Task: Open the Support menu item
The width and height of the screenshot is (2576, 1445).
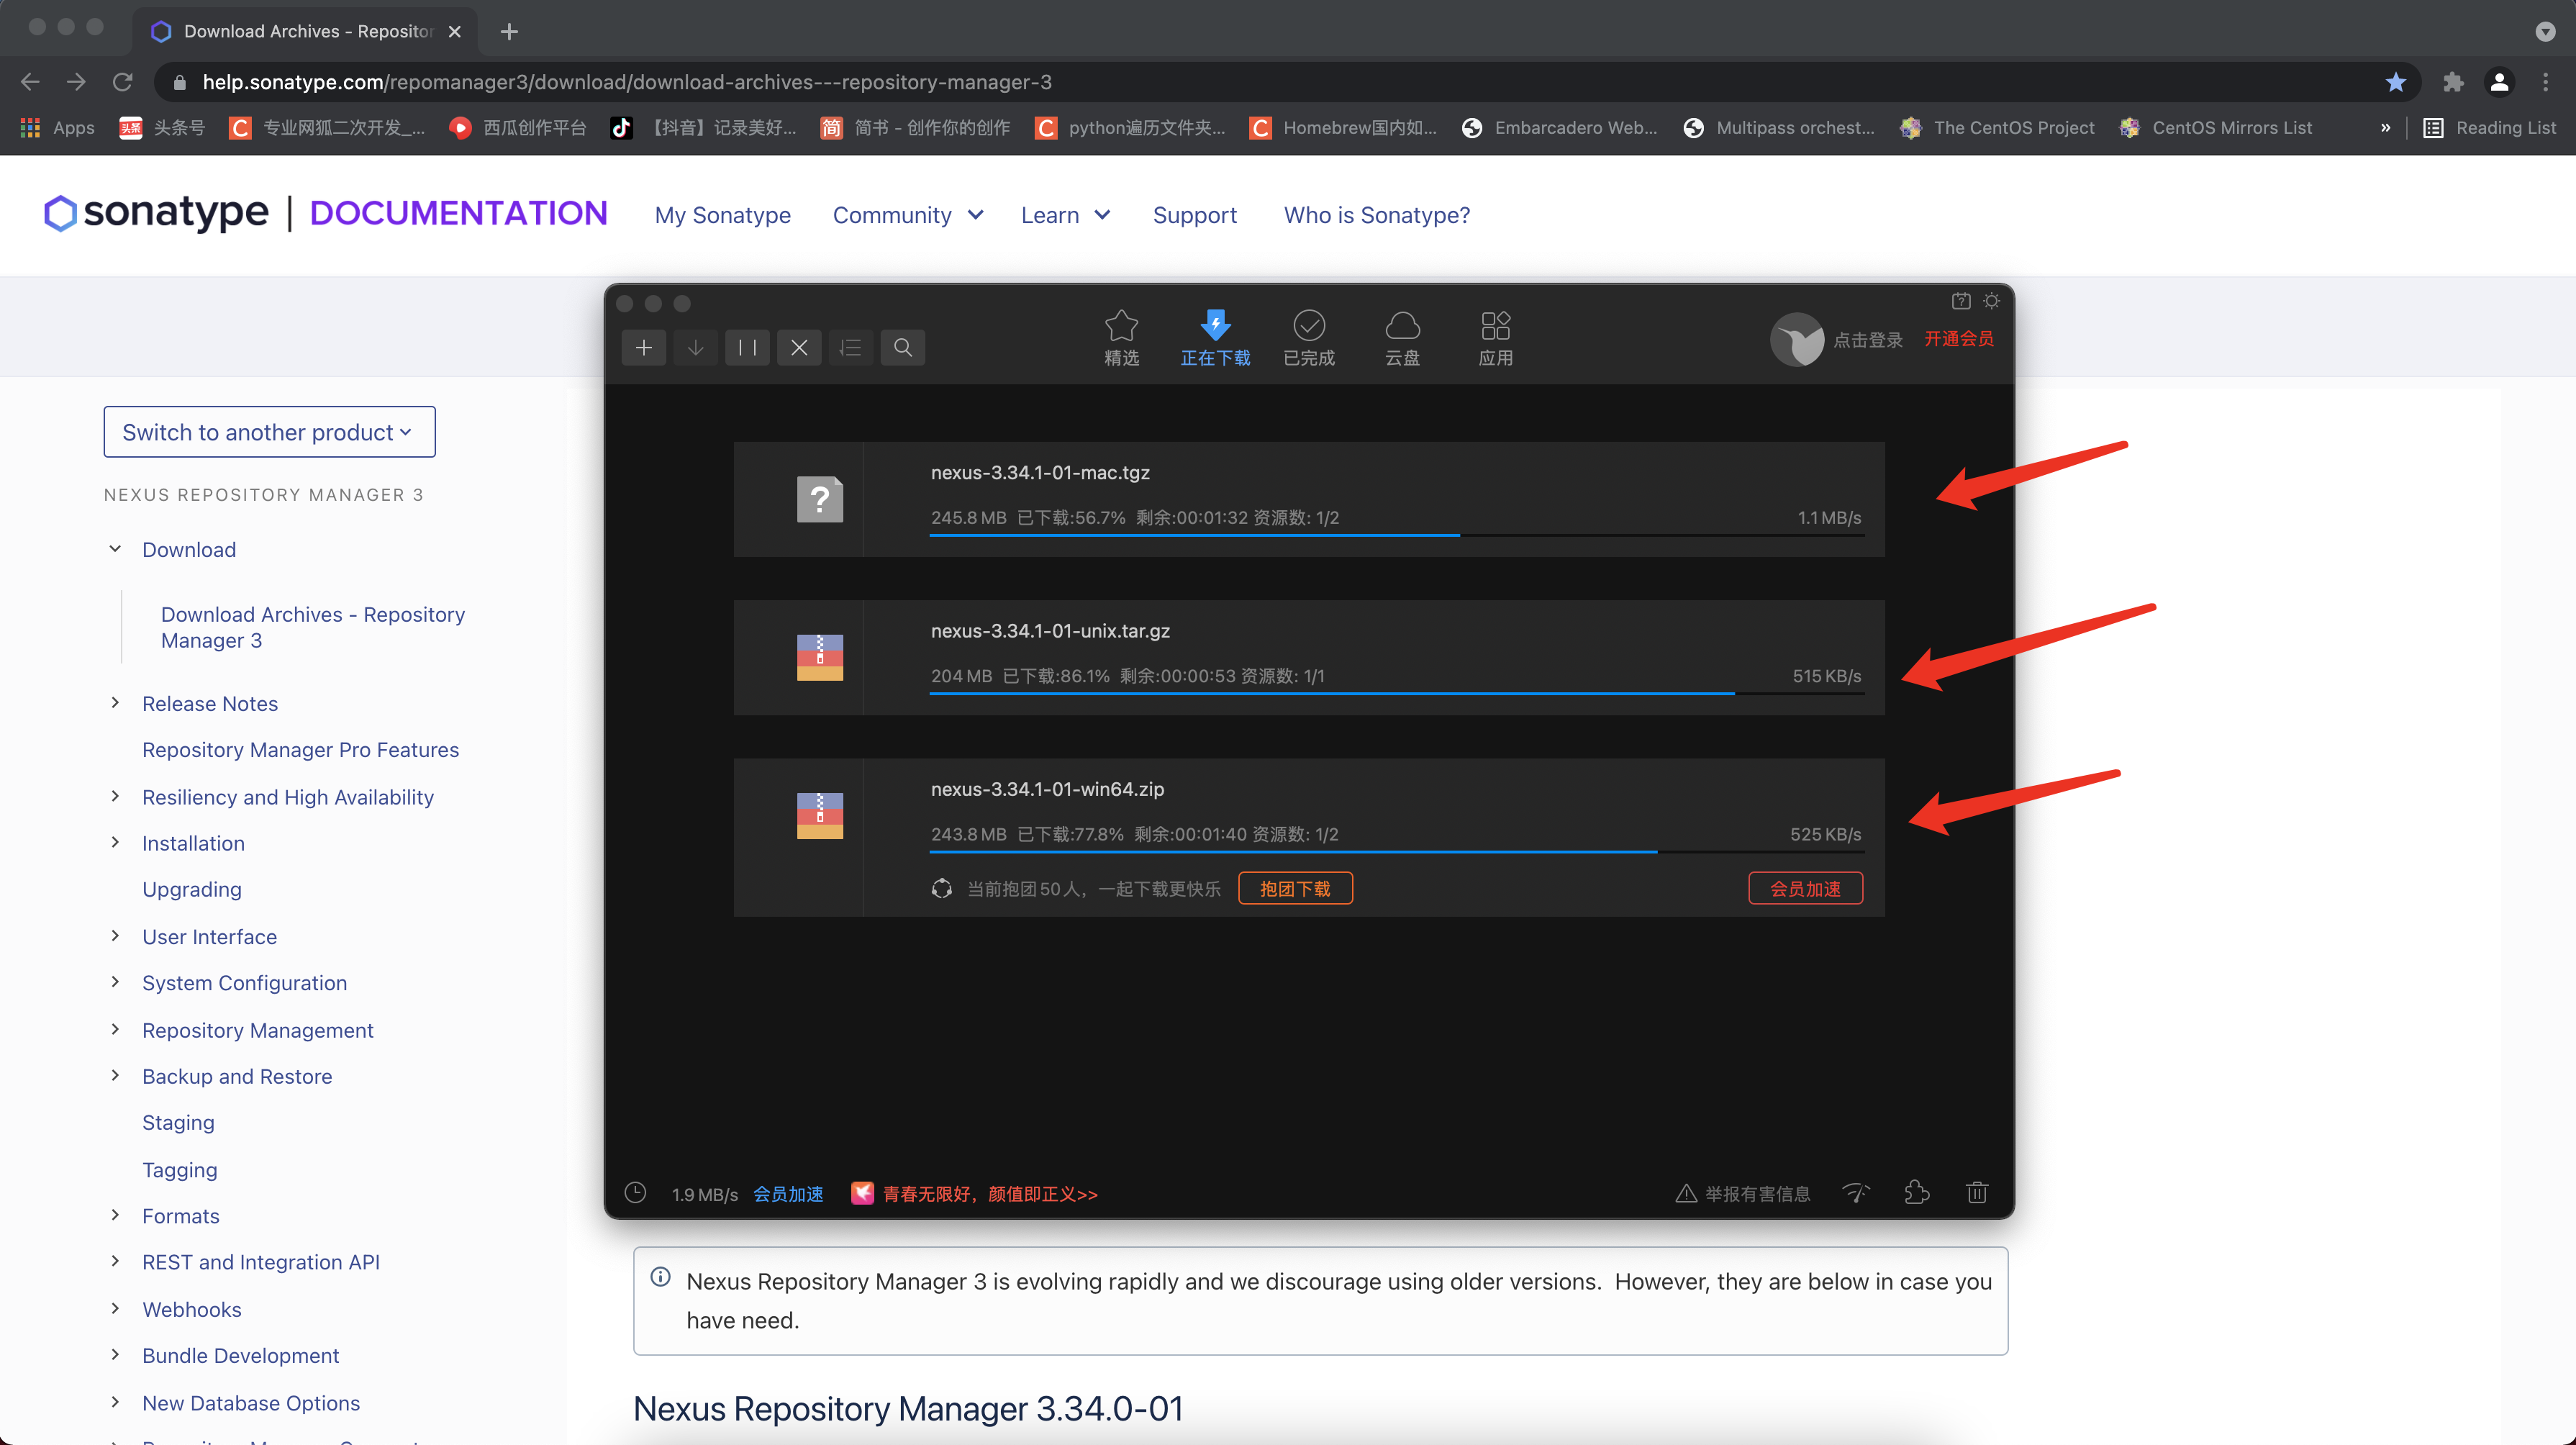Action: pos(1194,215)
